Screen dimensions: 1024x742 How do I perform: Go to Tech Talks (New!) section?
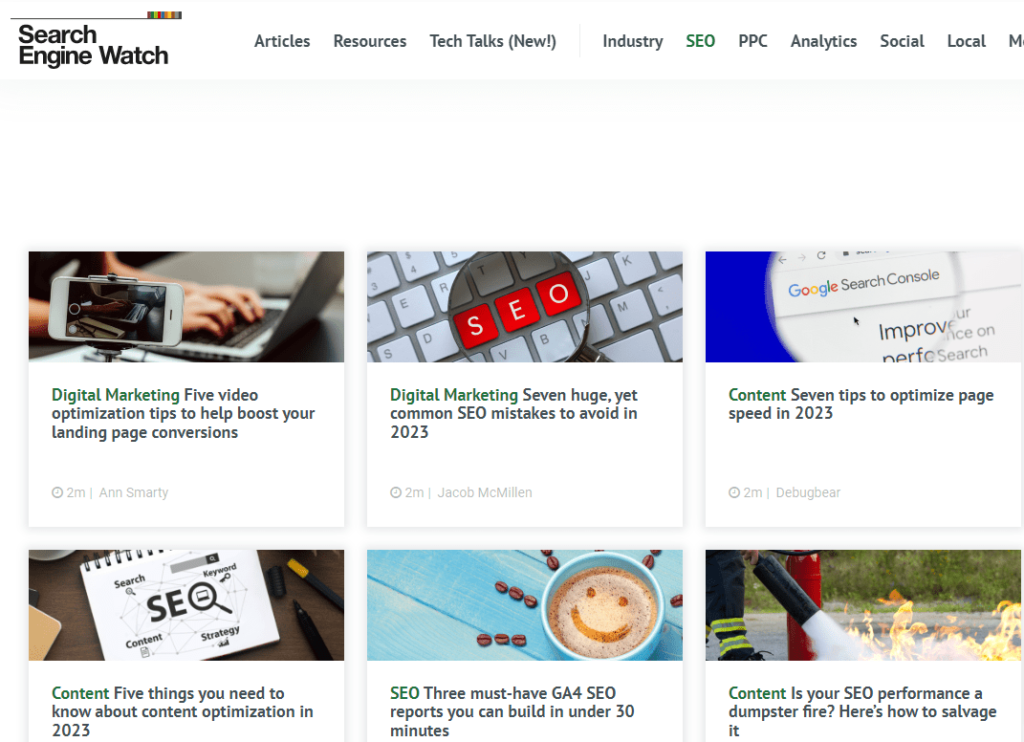pos(492,41)
